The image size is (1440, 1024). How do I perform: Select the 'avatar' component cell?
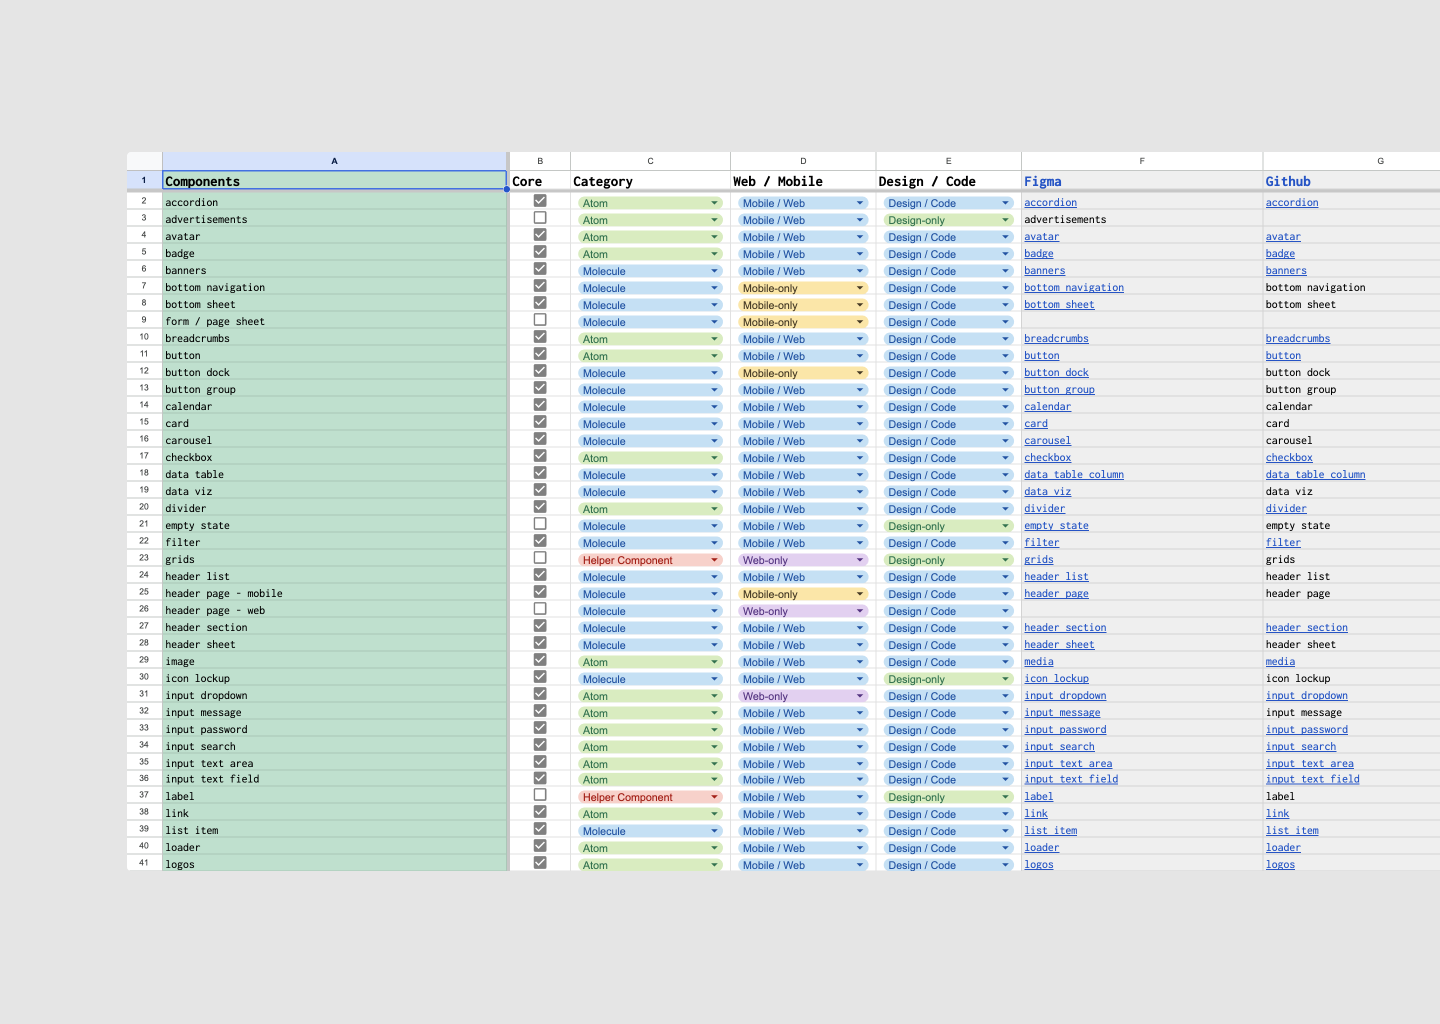tap(334, 236)
